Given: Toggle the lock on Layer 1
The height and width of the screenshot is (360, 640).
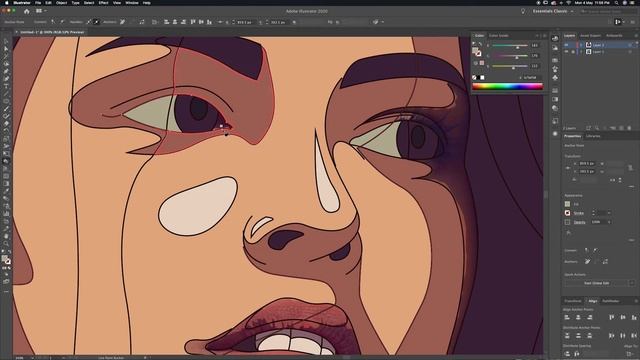Looking at the screenshot, I should tap(573, 52).
